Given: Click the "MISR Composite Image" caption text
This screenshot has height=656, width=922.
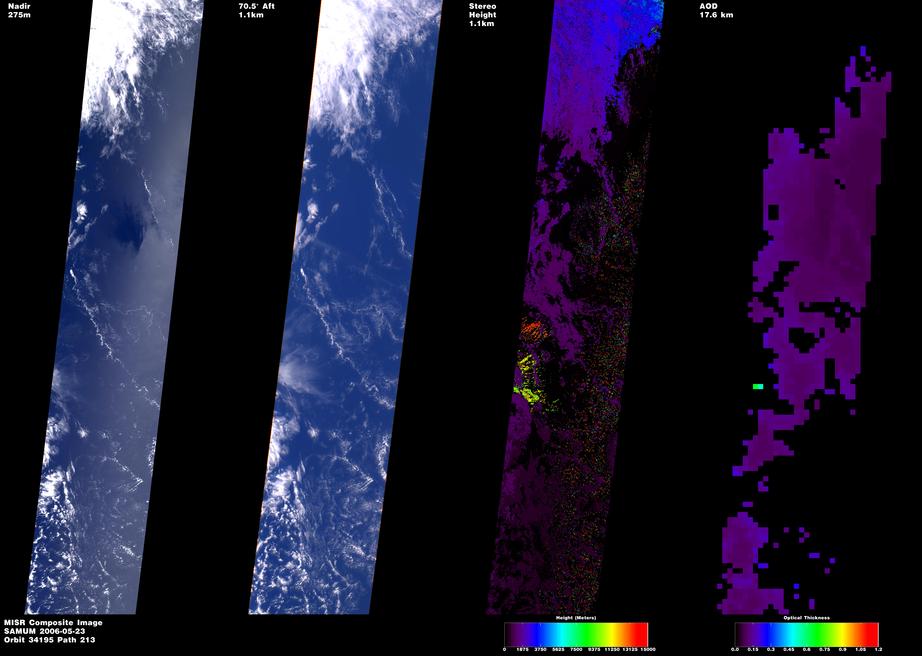Looking at the screenshot, I should point(53,622).
